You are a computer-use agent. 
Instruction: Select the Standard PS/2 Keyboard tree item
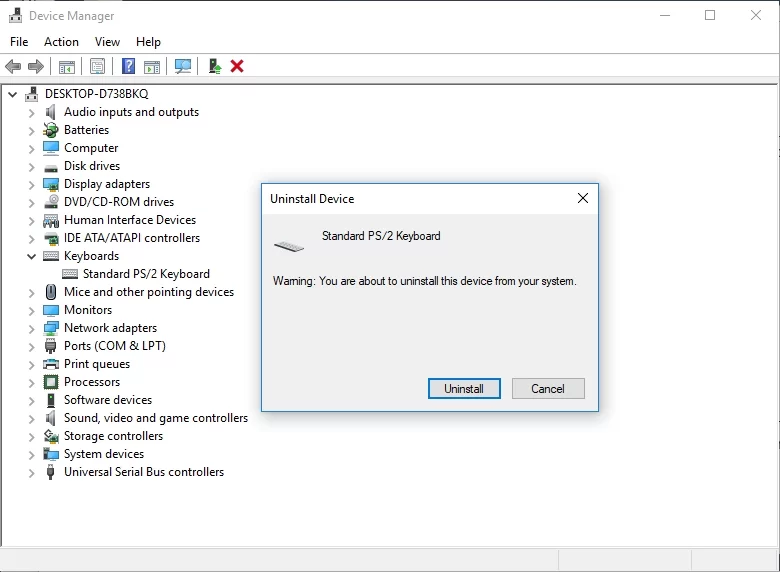[146, 274]
